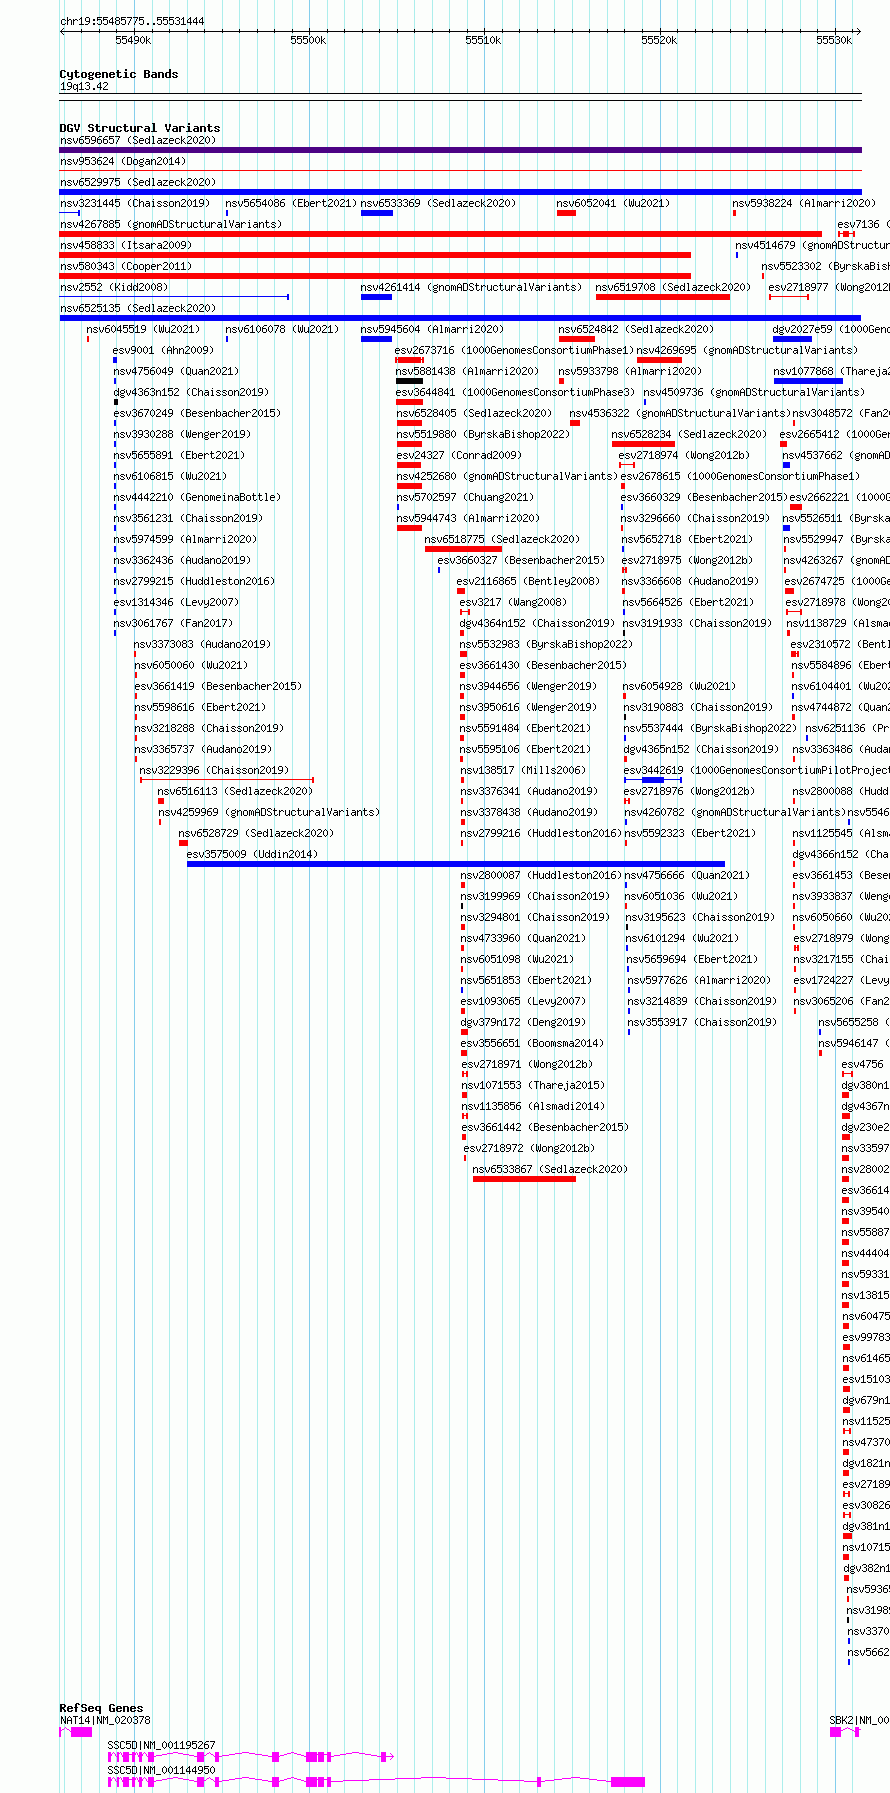Open variant nsv5945604 (Almarri2020)
The width and height of the screenshot is (890, 1793).
[432, 329]
